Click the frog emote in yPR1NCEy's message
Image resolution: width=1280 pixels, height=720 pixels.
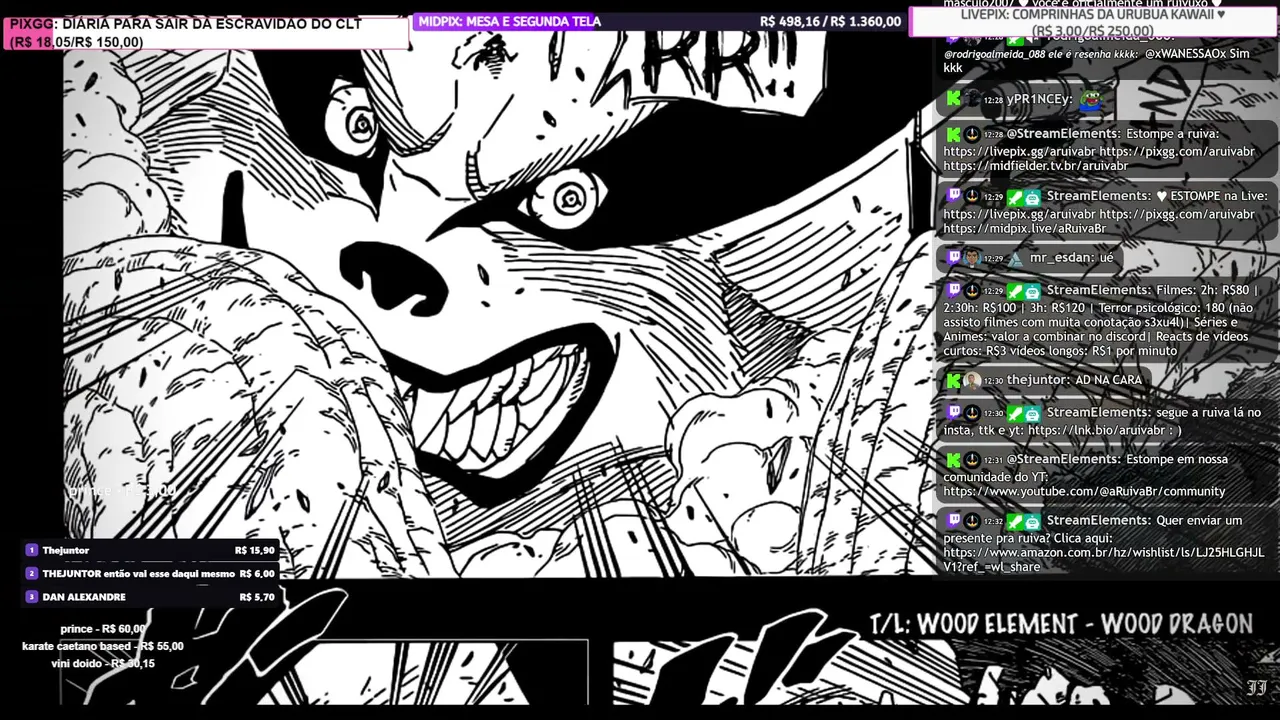pos(1091,100)
